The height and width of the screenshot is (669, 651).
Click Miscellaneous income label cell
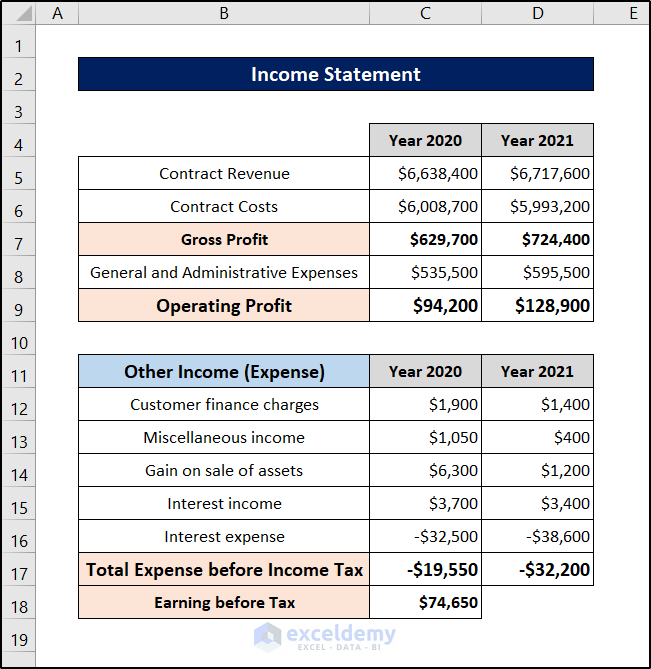224,438
